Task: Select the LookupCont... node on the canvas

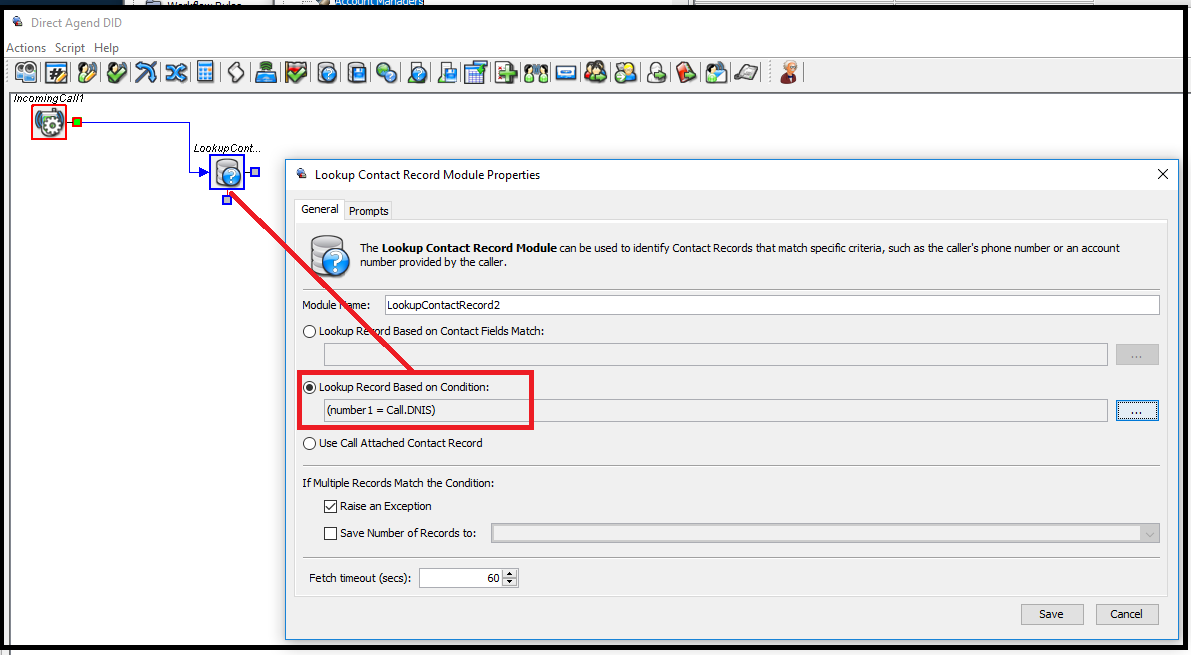Action: [227, 172]
